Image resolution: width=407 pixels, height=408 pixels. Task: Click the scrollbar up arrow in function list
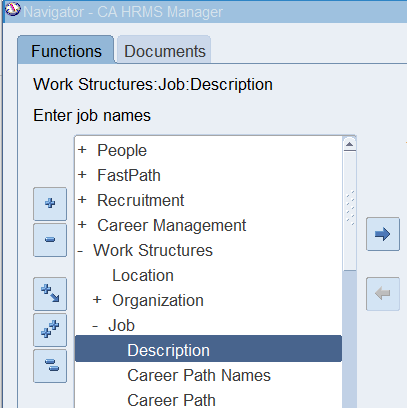[x=349, y=144]
